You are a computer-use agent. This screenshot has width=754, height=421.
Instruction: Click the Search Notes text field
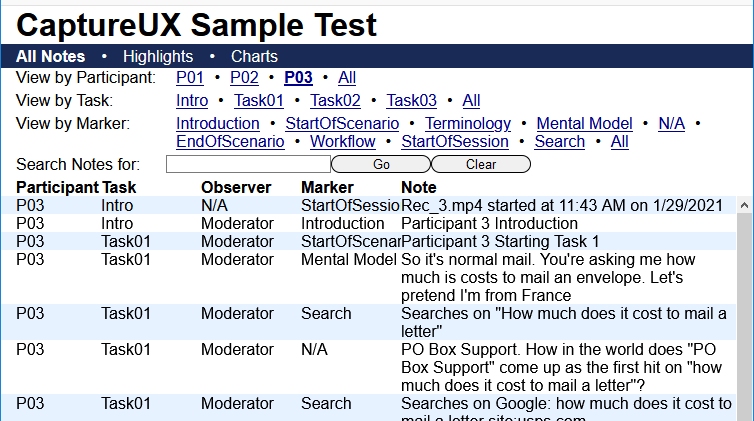(248, 164)
